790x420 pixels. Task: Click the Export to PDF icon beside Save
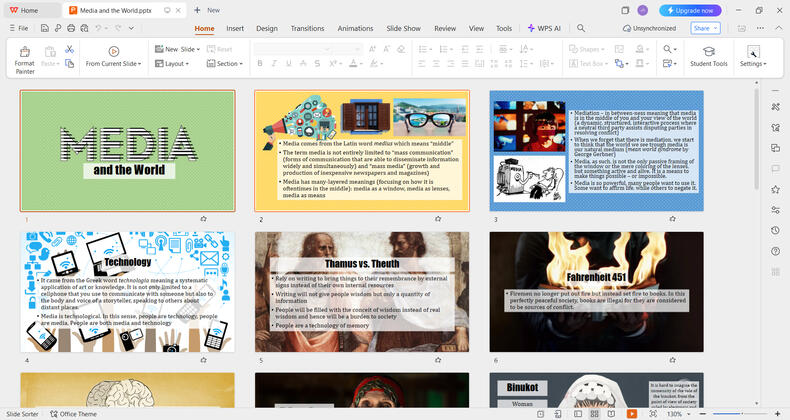[58, 28]
